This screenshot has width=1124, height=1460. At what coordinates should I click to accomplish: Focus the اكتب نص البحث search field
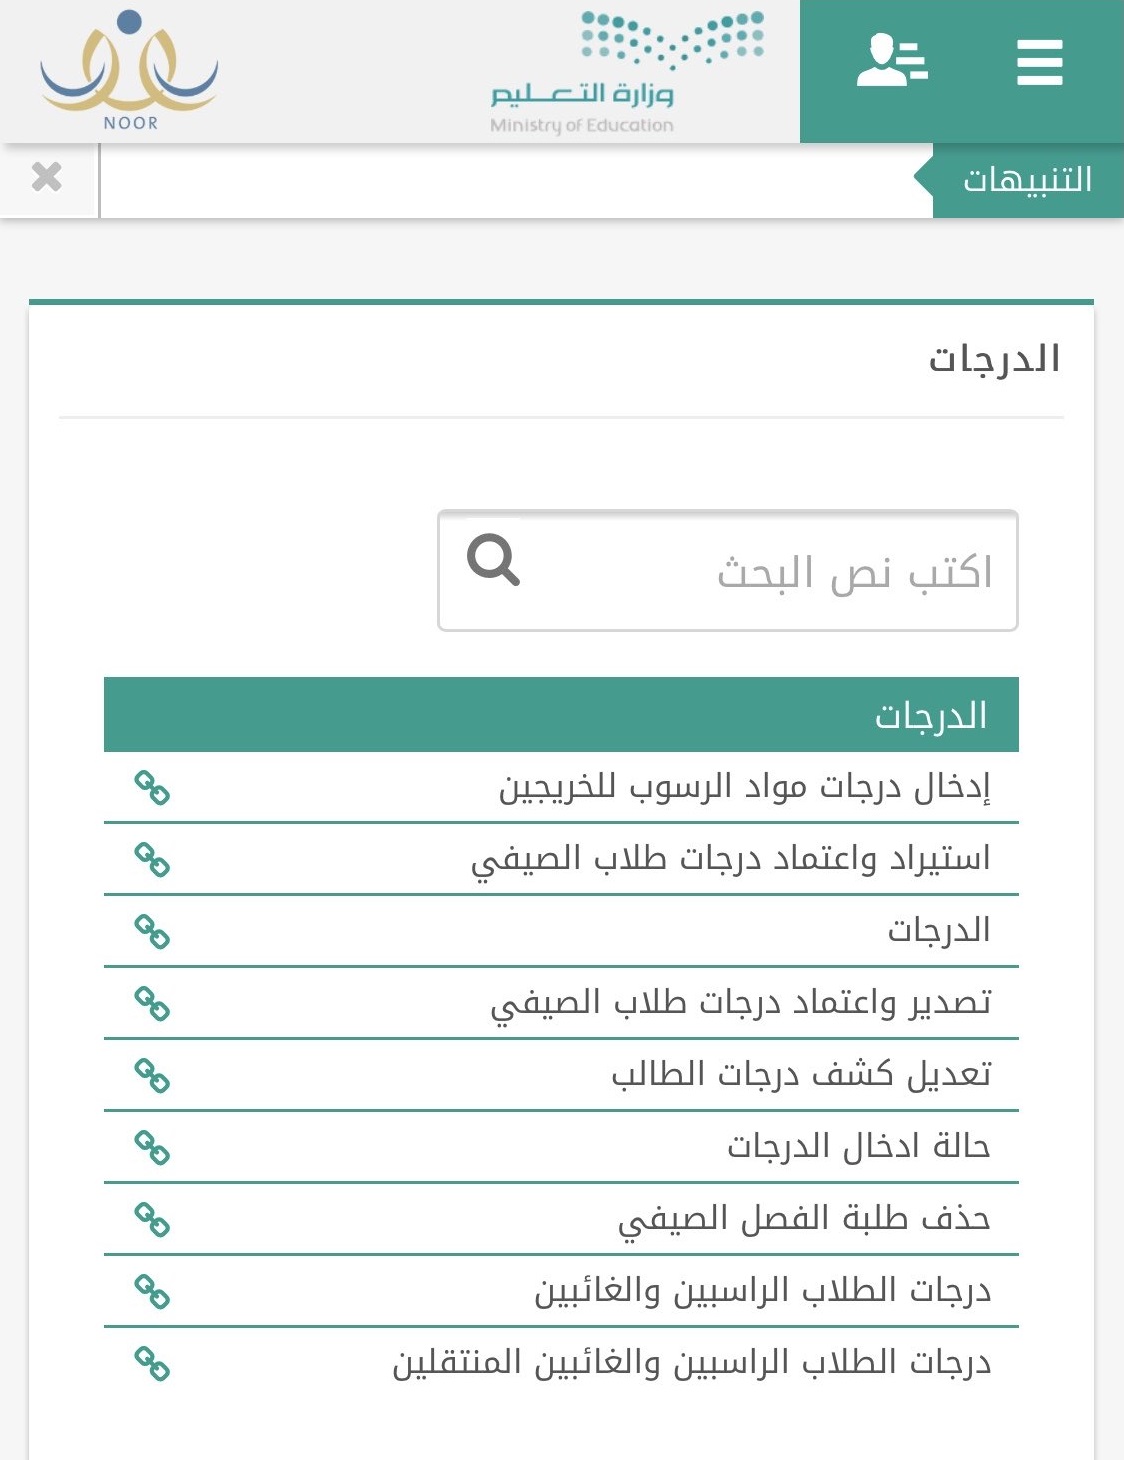tap(728, 571)
